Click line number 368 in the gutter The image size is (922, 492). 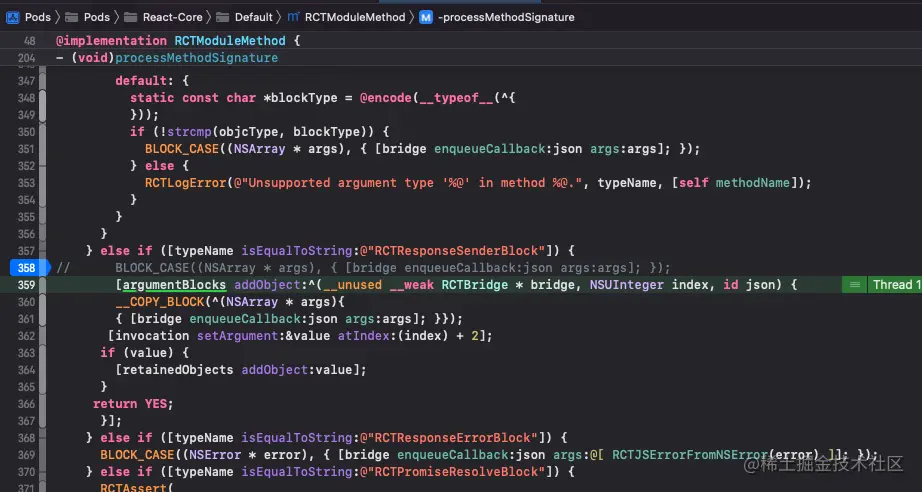pyautogui.click(x=26, y=438)
